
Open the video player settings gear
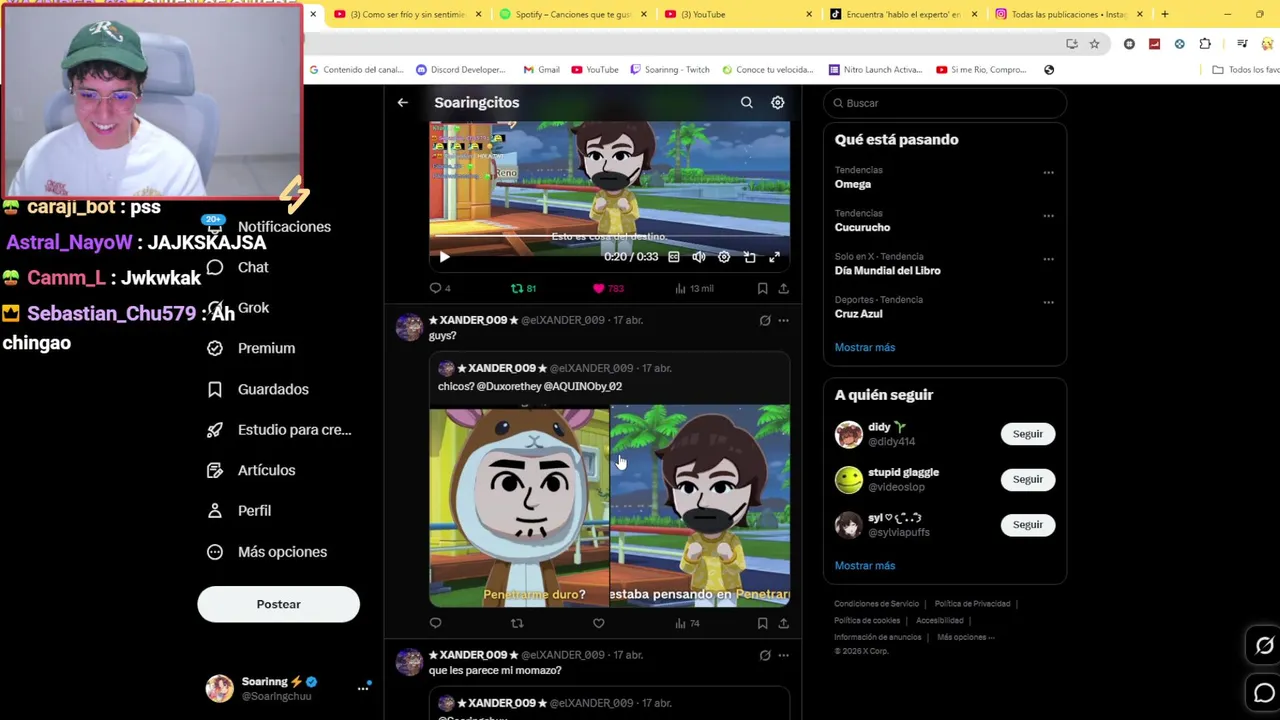coord(724,257)
